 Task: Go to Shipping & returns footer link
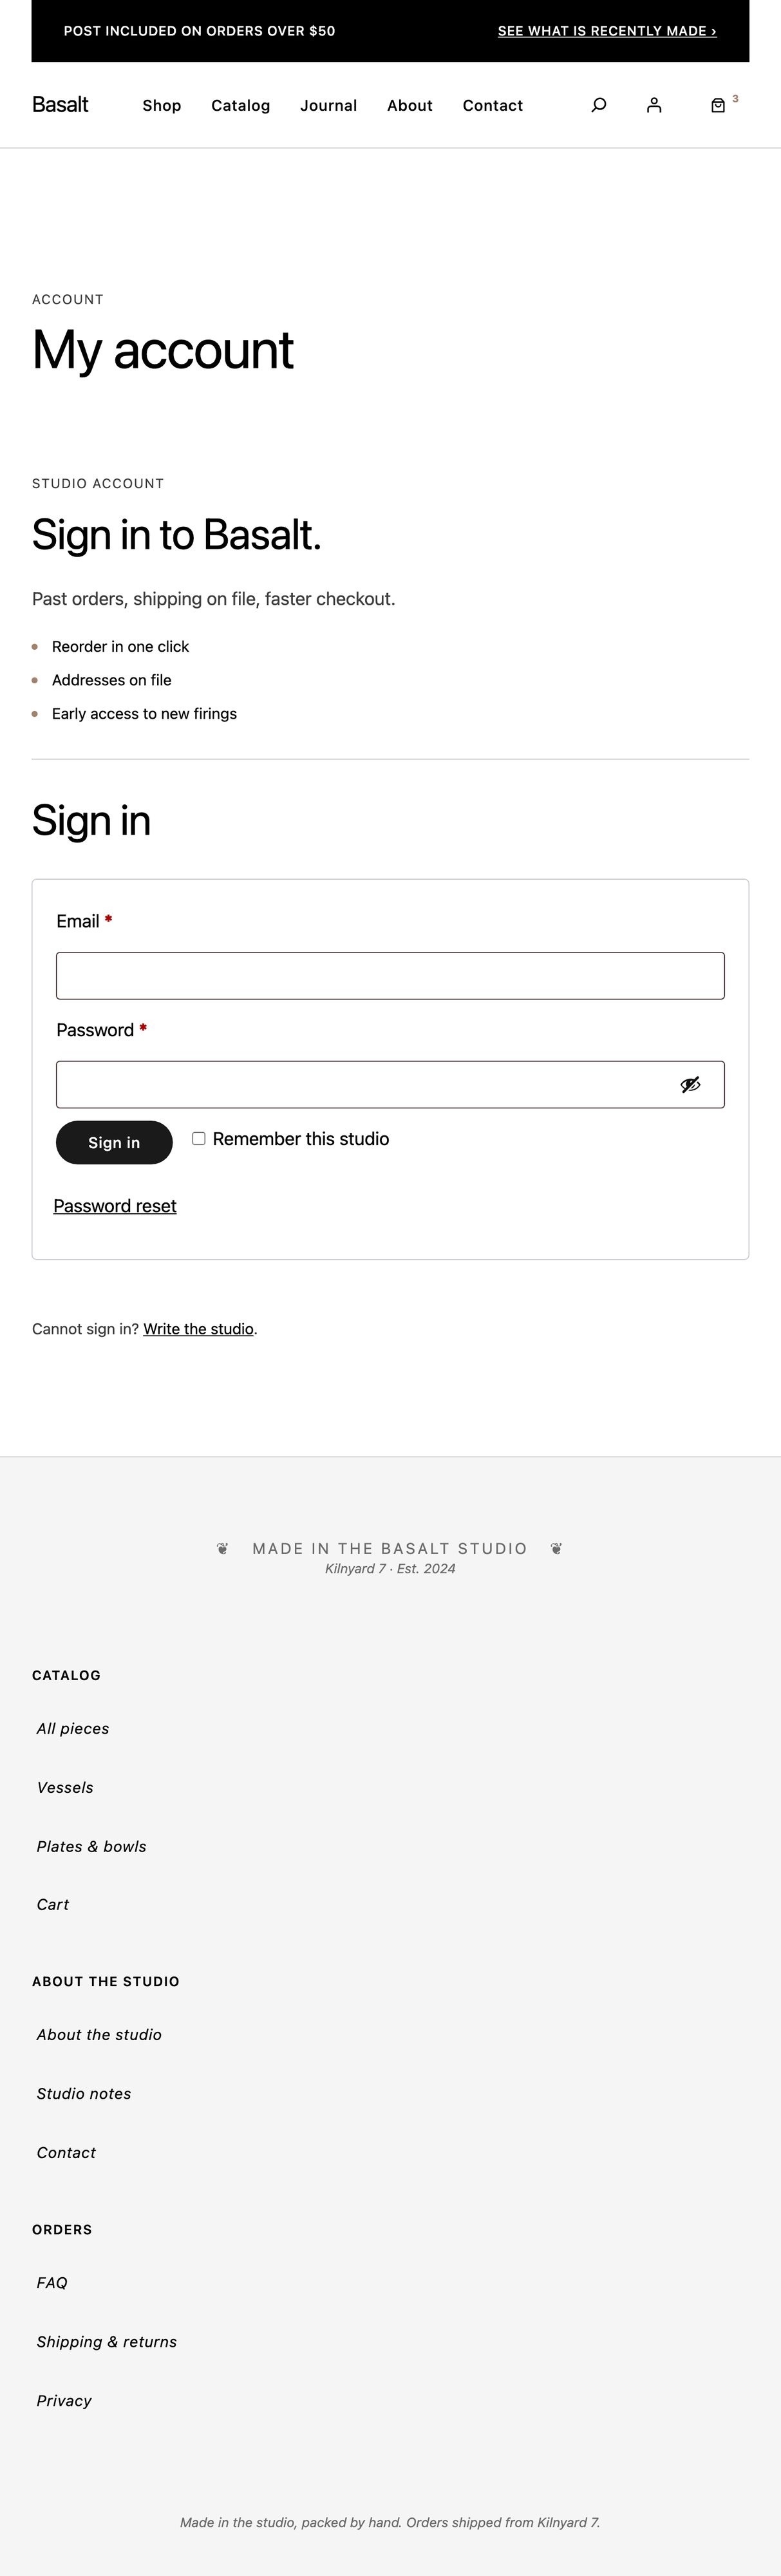pyautogui.click(x=107, y=2342)
